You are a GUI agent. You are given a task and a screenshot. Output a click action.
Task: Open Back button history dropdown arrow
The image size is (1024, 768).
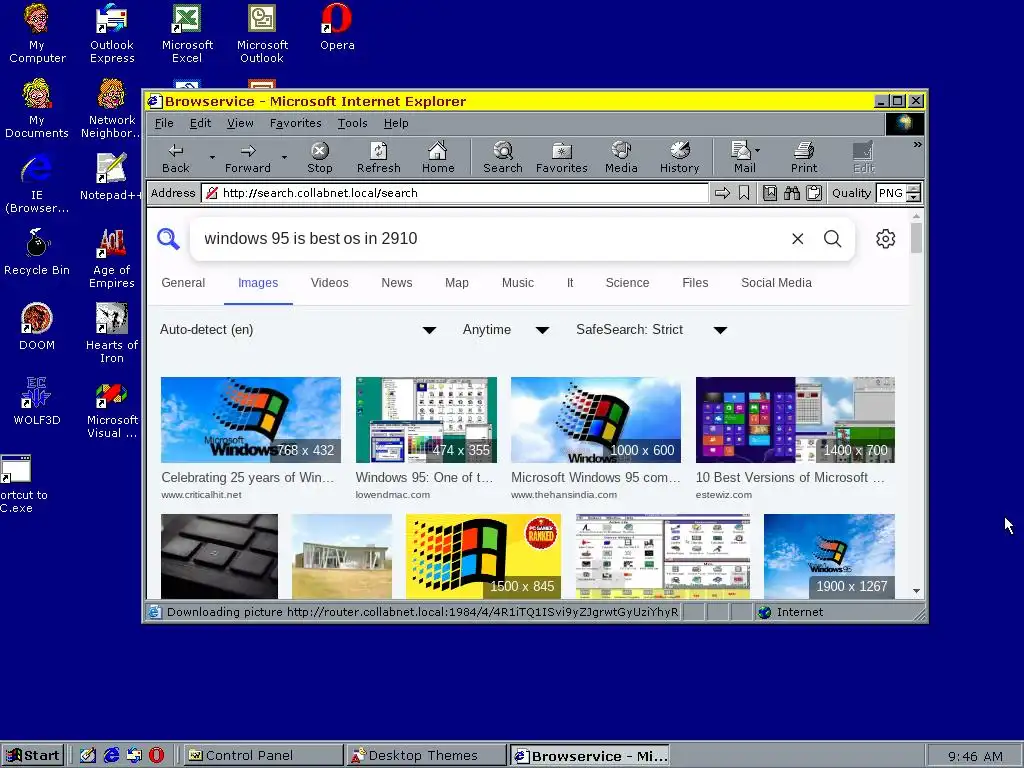(212, 157)
